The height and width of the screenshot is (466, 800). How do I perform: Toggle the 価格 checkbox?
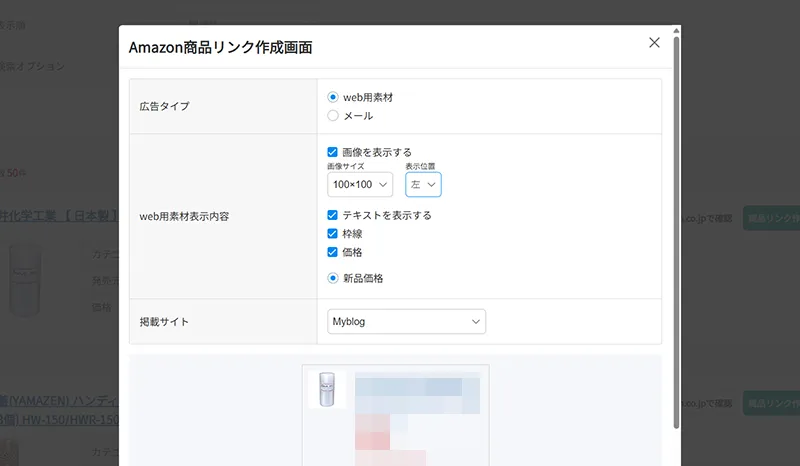tap(332, 252)
